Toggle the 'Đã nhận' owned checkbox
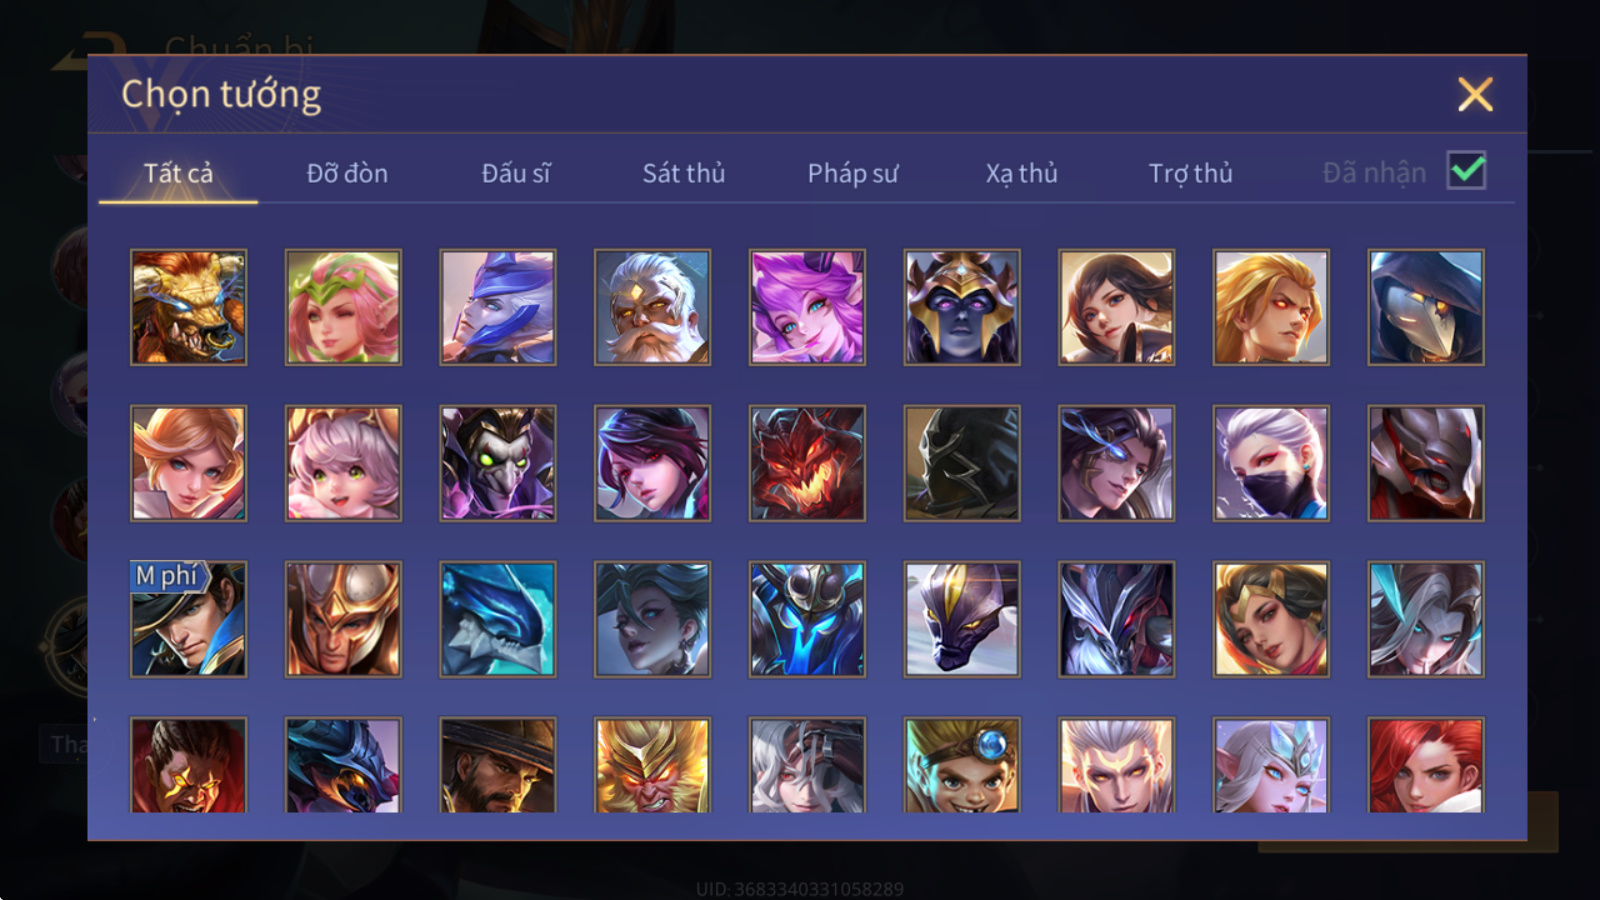 (1467, 171)
